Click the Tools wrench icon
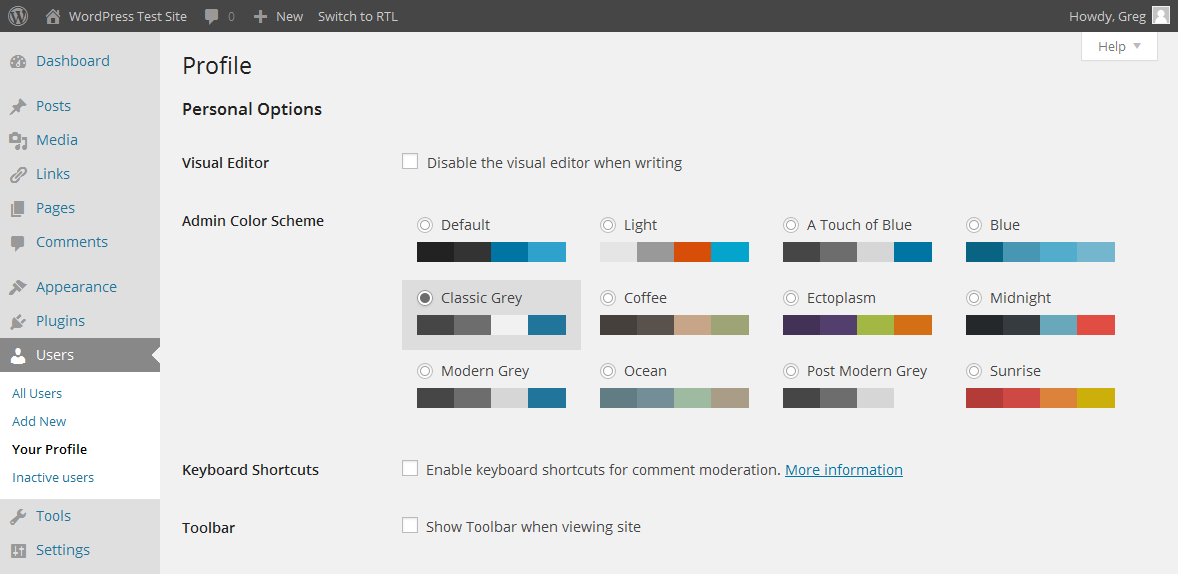Image resolution: width=1178 pixels, height=574 pixels. [x=18, y=516]
